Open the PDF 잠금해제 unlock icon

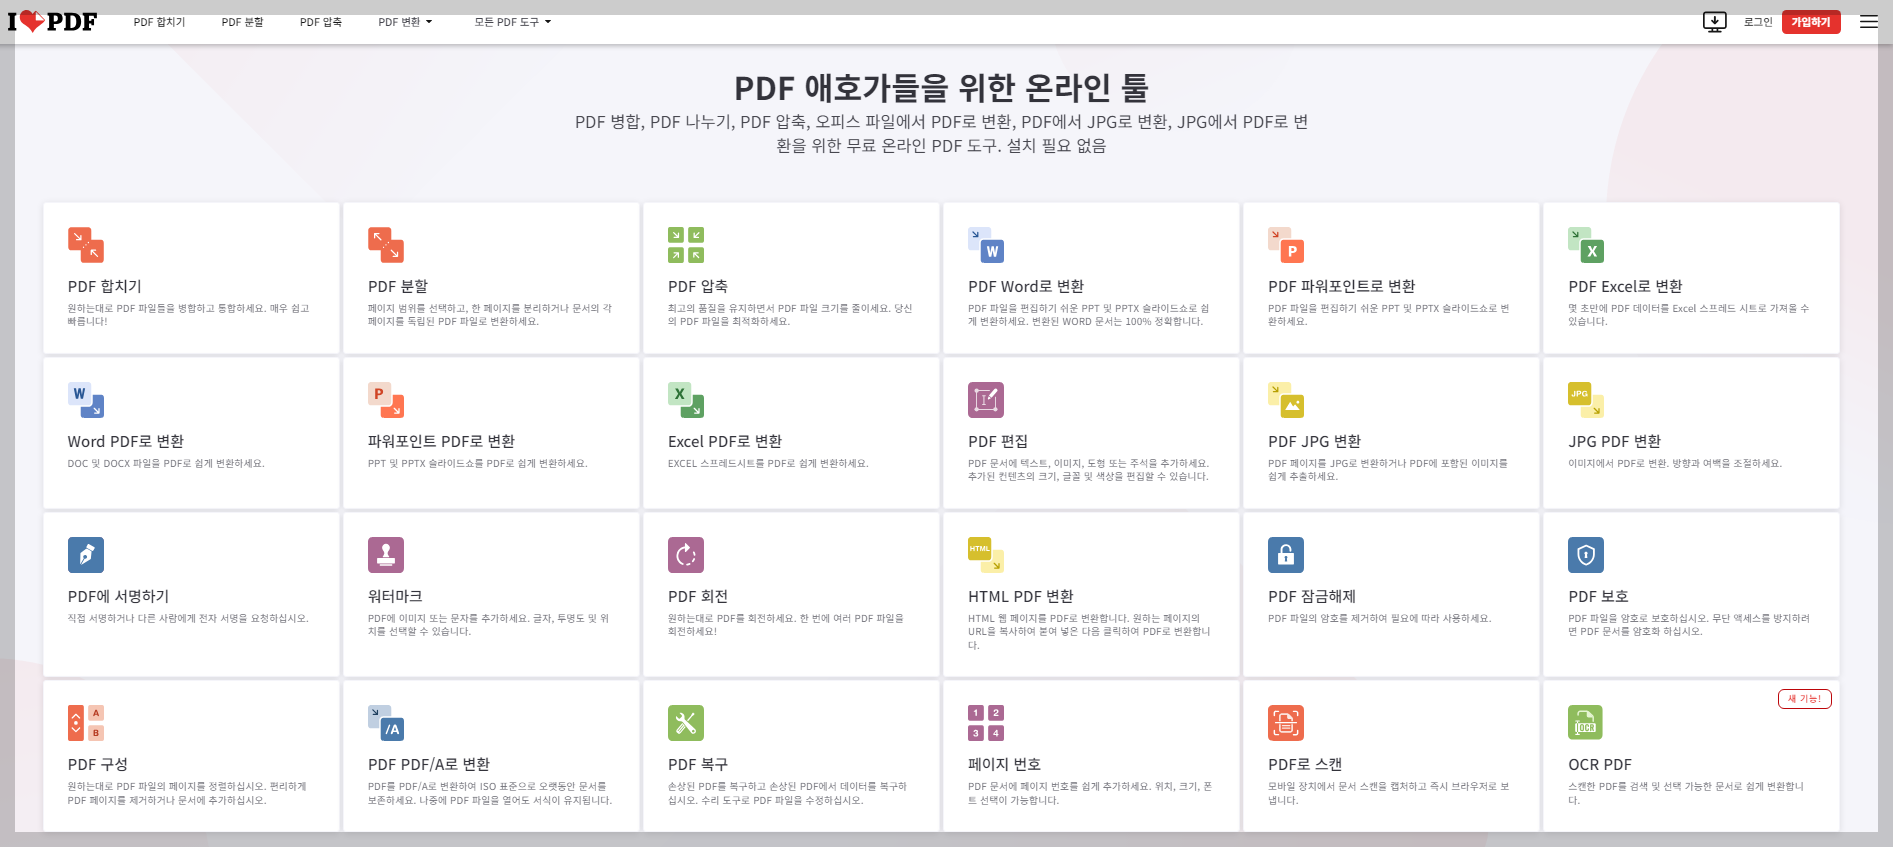click(x=1286, y=555)
